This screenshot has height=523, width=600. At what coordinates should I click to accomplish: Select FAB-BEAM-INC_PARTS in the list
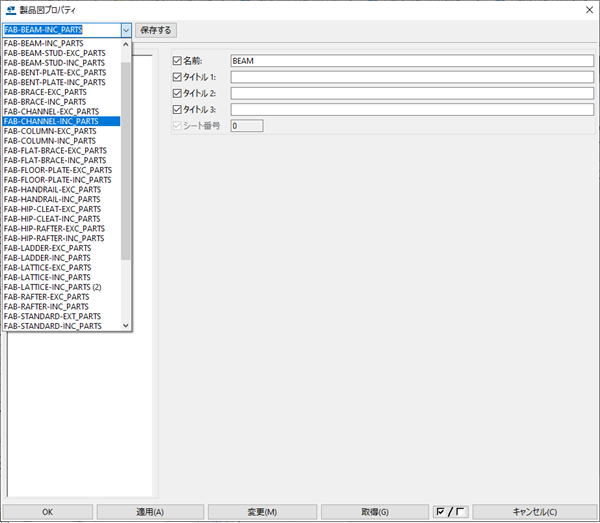pos(62,43)
